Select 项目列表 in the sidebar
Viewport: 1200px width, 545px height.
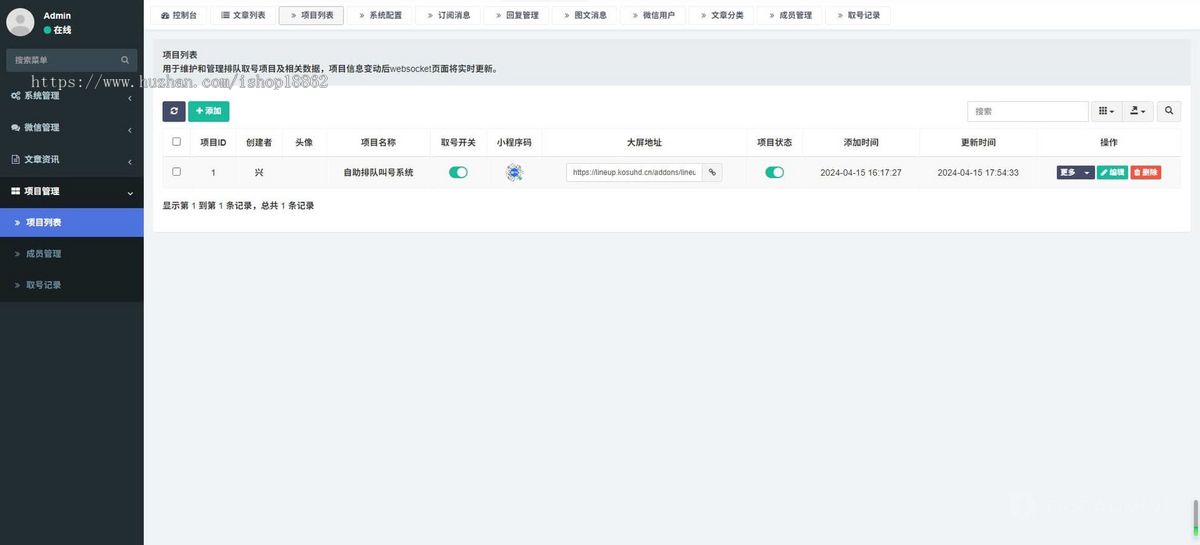[72, 222]
